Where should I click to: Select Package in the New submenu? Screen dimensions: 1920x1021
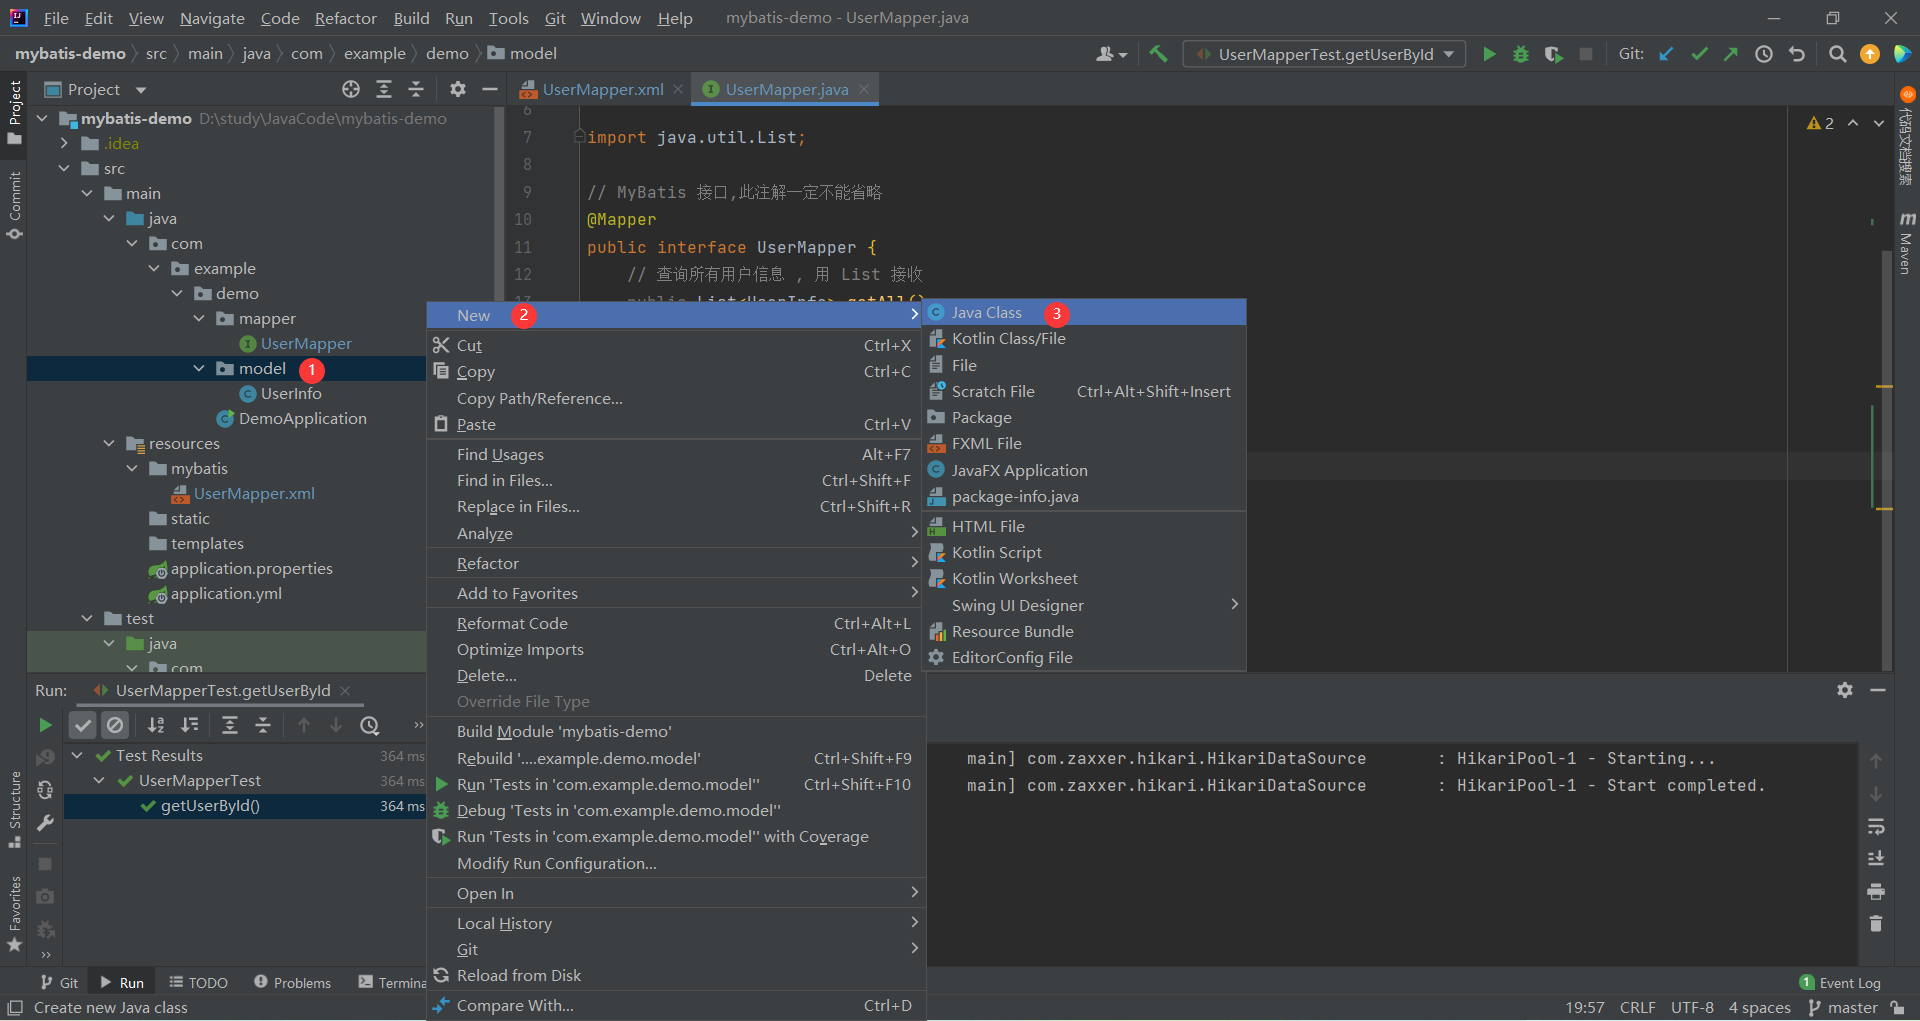tap(1084, 417)
